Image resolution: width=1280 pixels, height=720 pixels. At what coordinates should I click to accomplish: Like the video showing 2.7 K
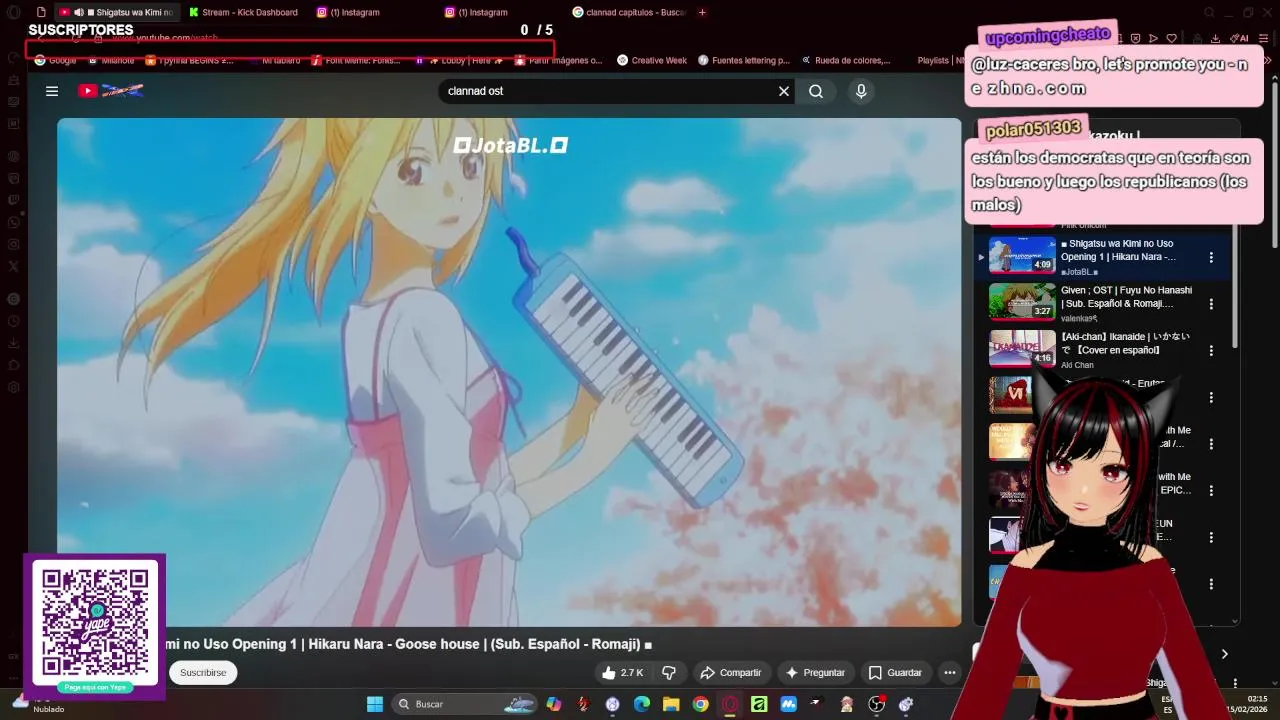[x=623, y=673]
